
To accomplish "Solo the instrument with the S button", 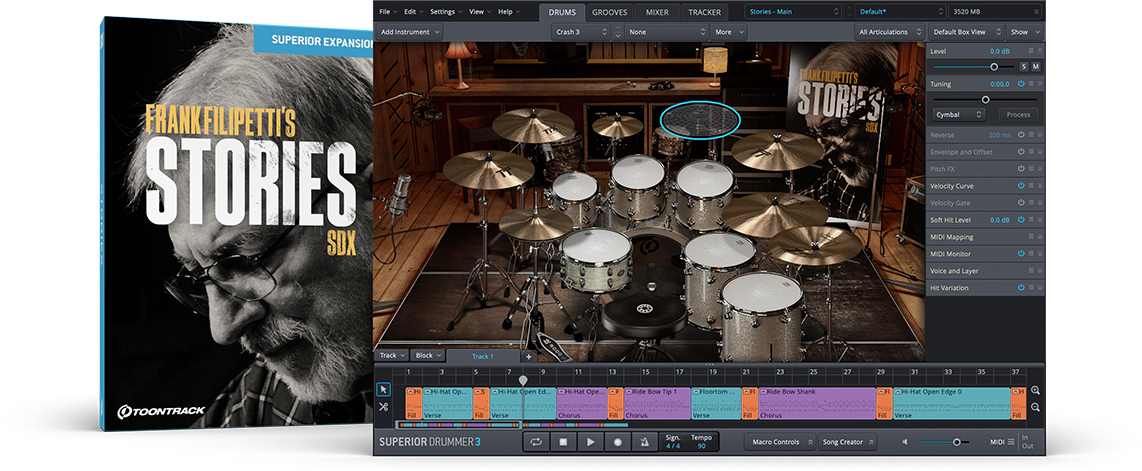I will [x=1023, y=66].
